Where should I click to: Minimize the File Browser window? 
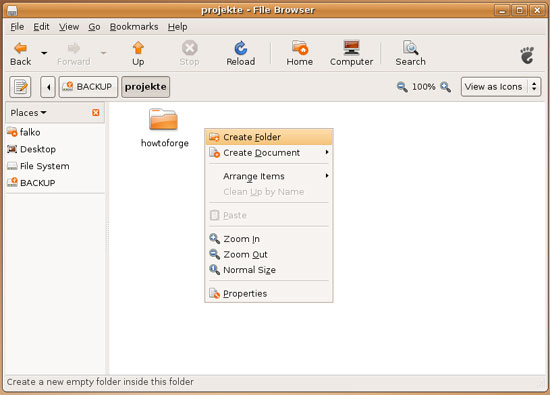[x=502, y=10]
